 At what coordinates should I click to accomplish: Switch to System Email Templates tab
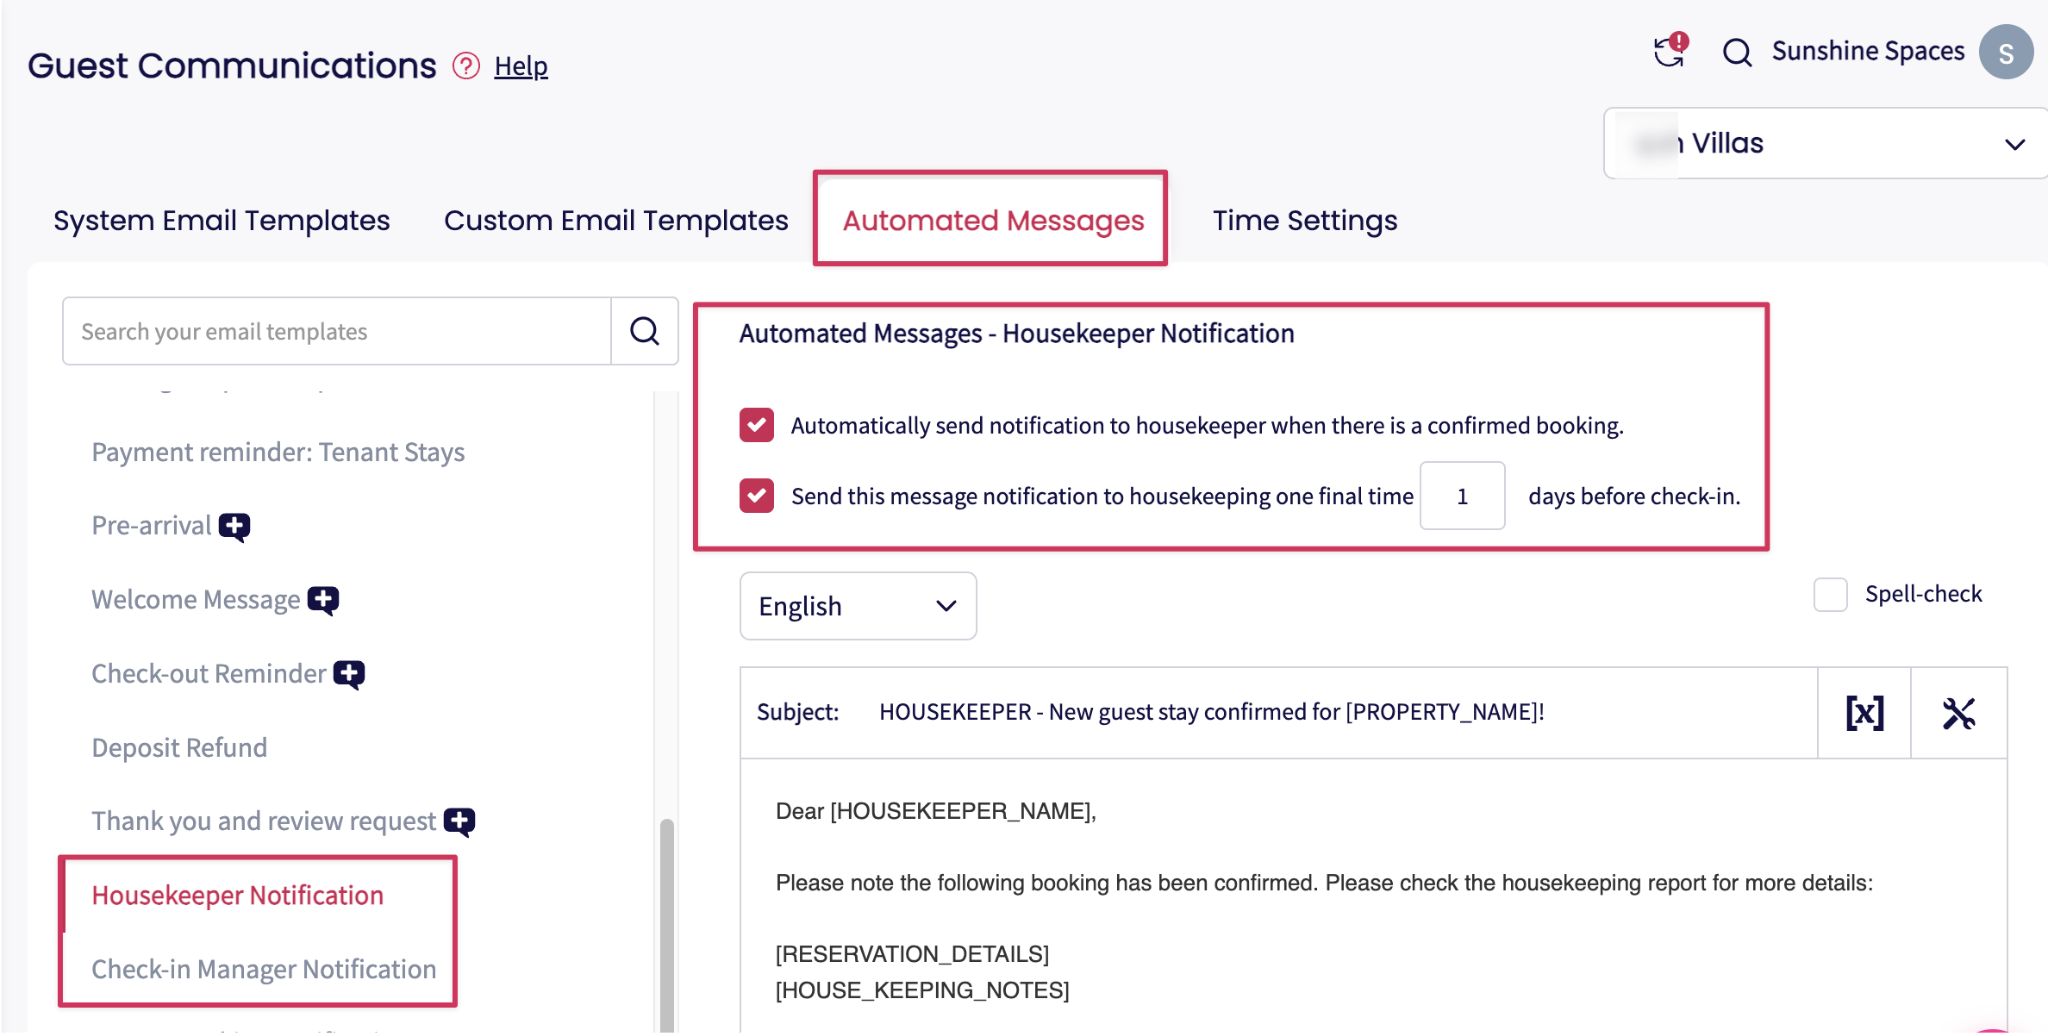(222, 220)
